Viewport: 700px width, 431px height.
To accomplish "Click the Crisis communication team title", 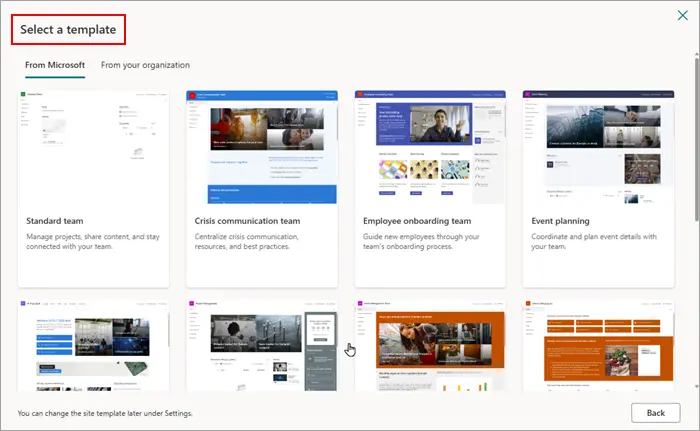I will click(248, 219).
